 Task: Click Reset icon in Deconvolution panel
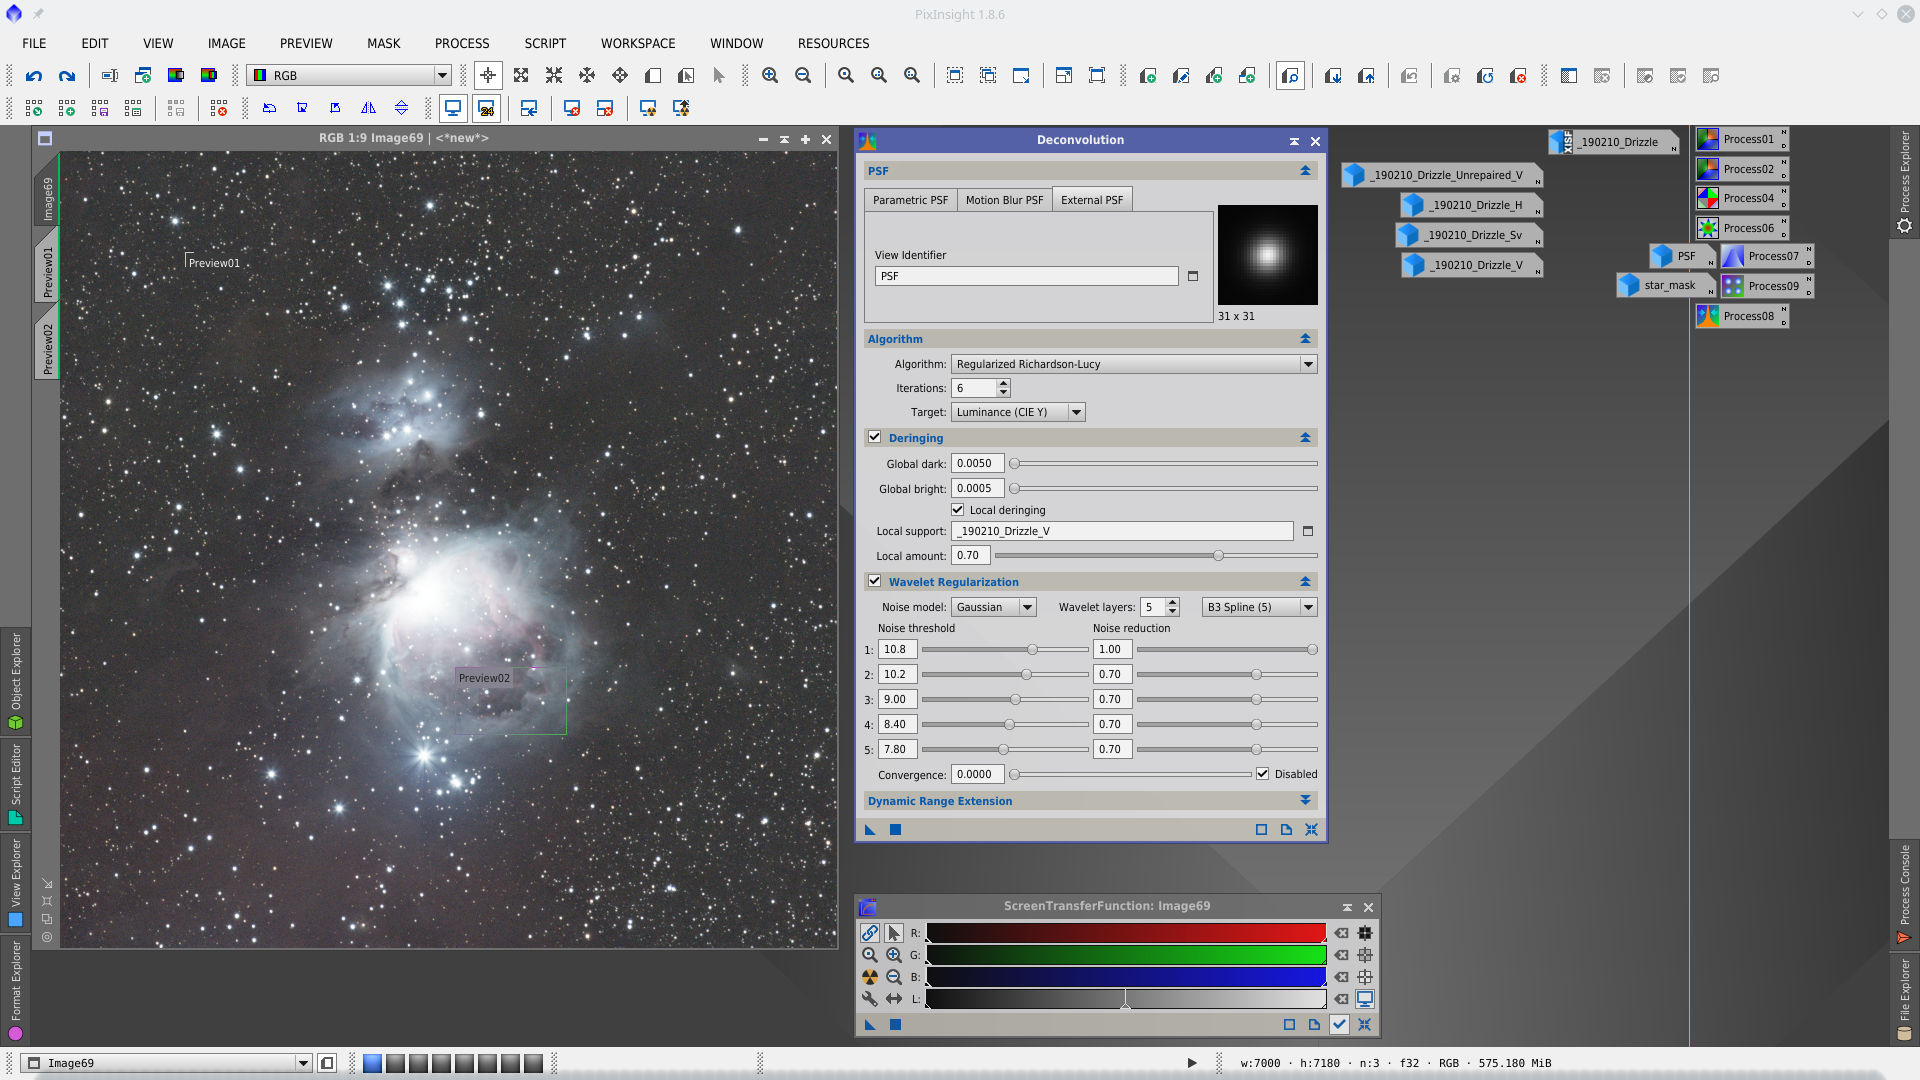1311,830
